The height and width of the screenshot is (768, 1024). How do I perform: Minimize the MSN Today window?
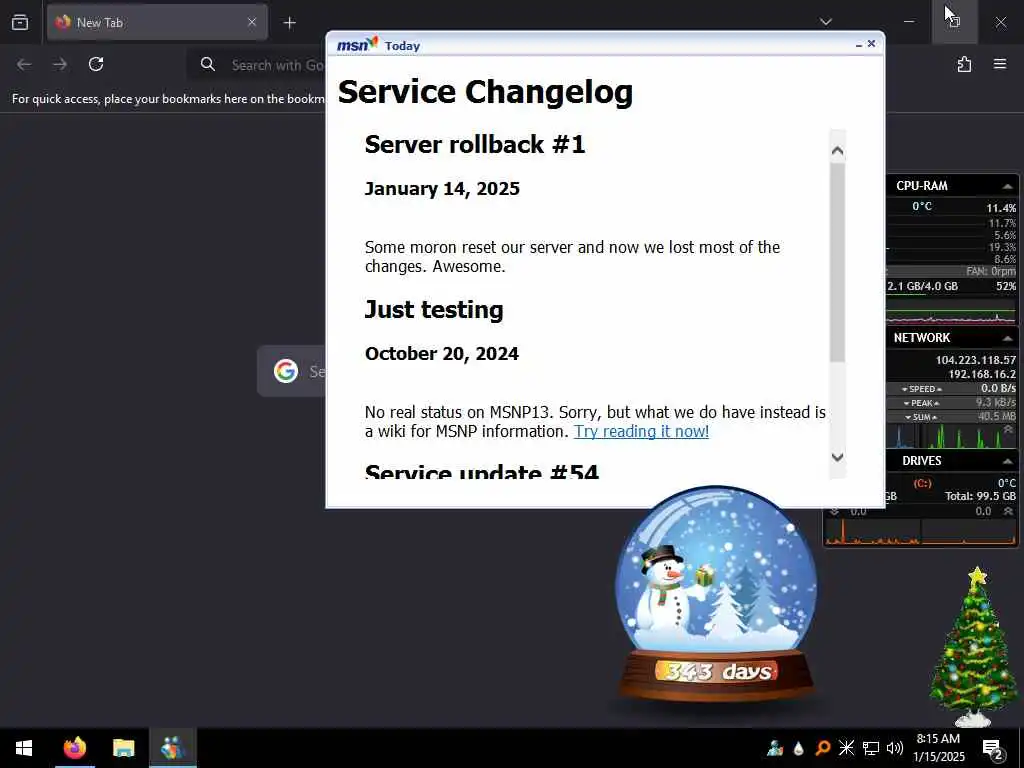pos(859,44)
